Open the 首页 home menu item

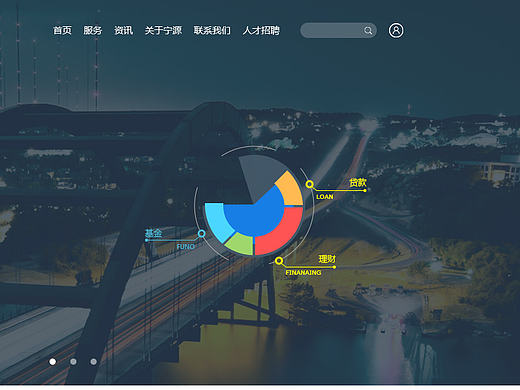pos(62,30)
